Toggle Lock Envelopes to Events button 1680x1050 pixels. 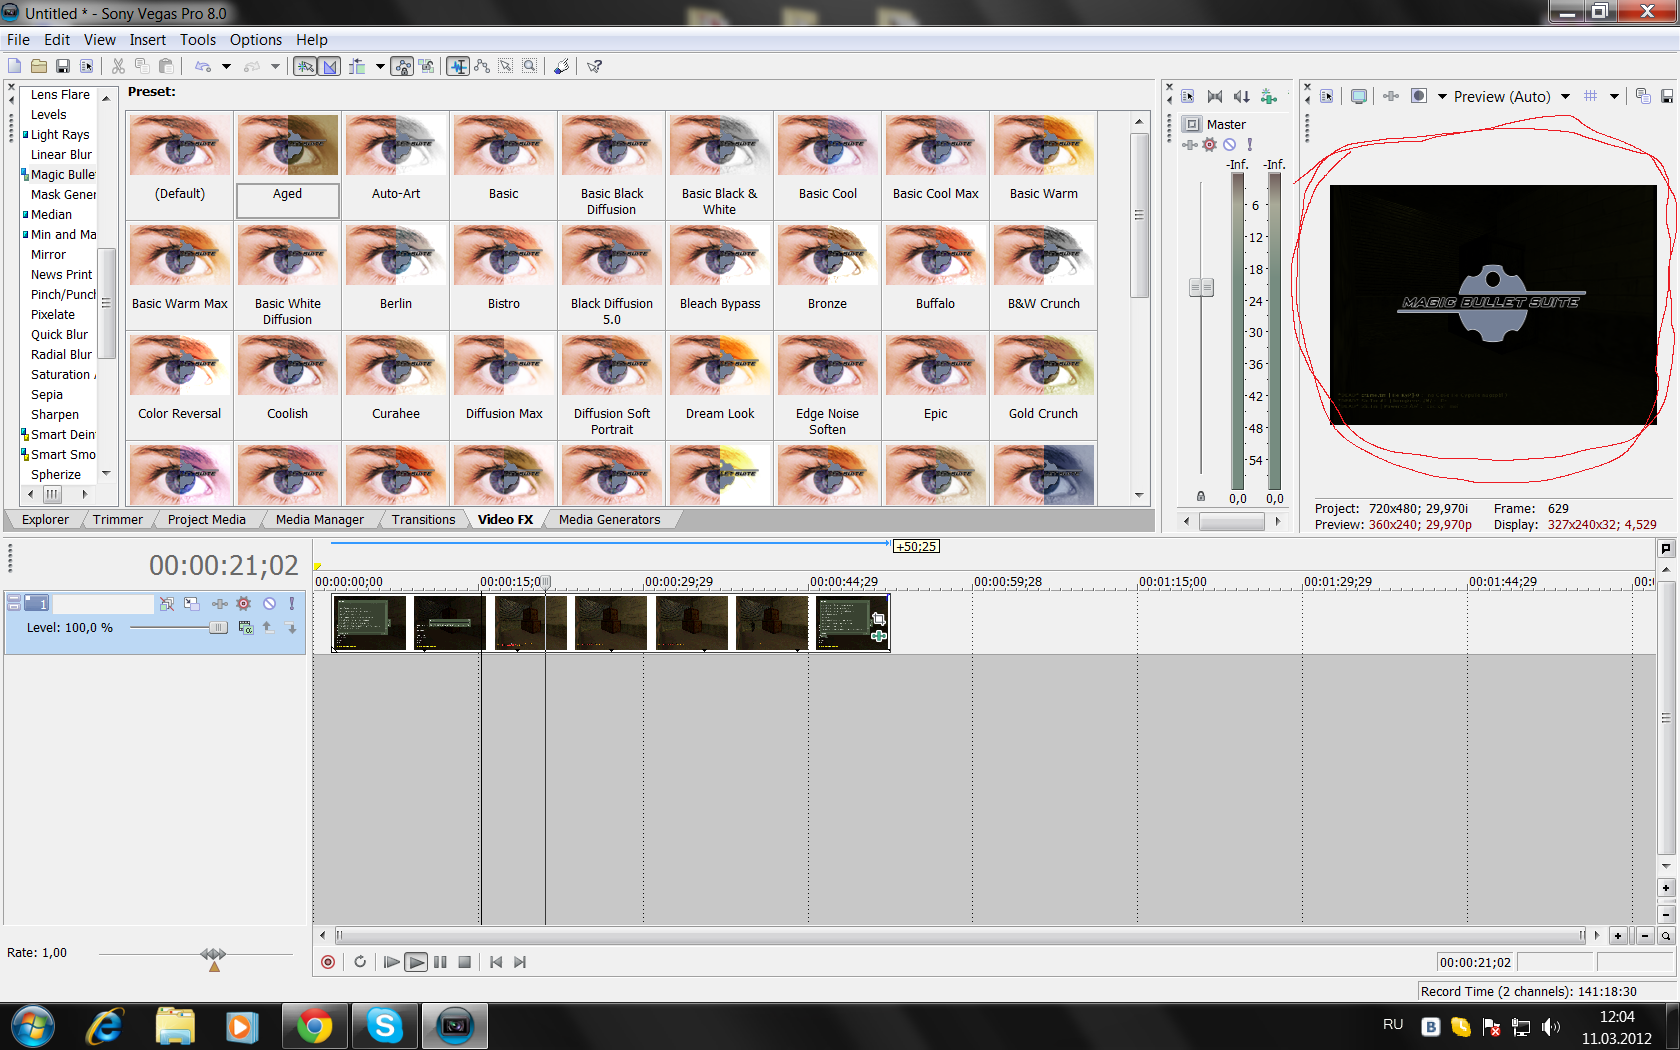402,66
